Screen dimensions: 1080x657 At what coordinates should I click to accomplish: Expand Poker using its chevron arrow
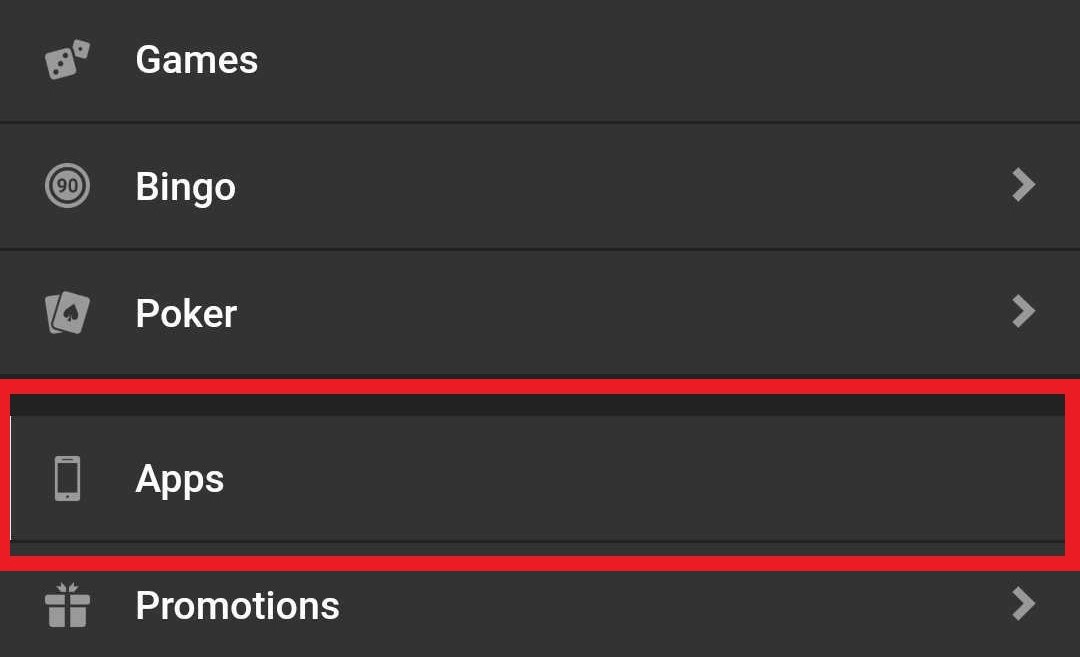pos(1024,312)
